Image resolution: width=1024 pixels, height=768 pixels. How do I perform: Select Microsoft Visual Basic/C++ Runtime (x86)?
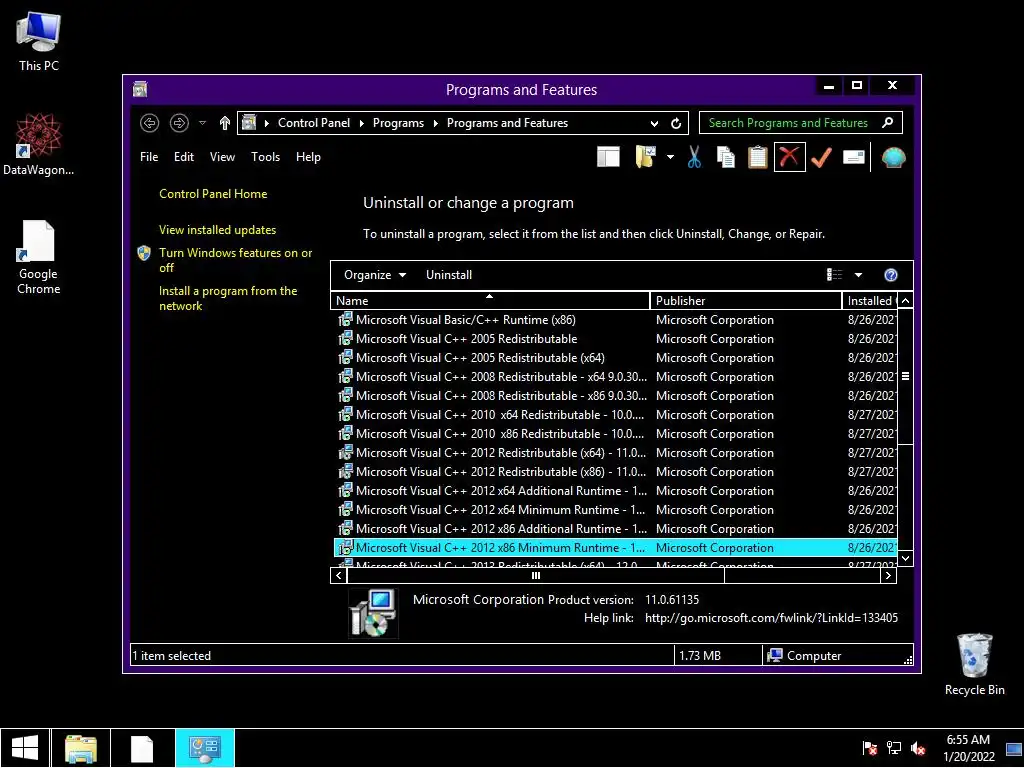point(615,320)
